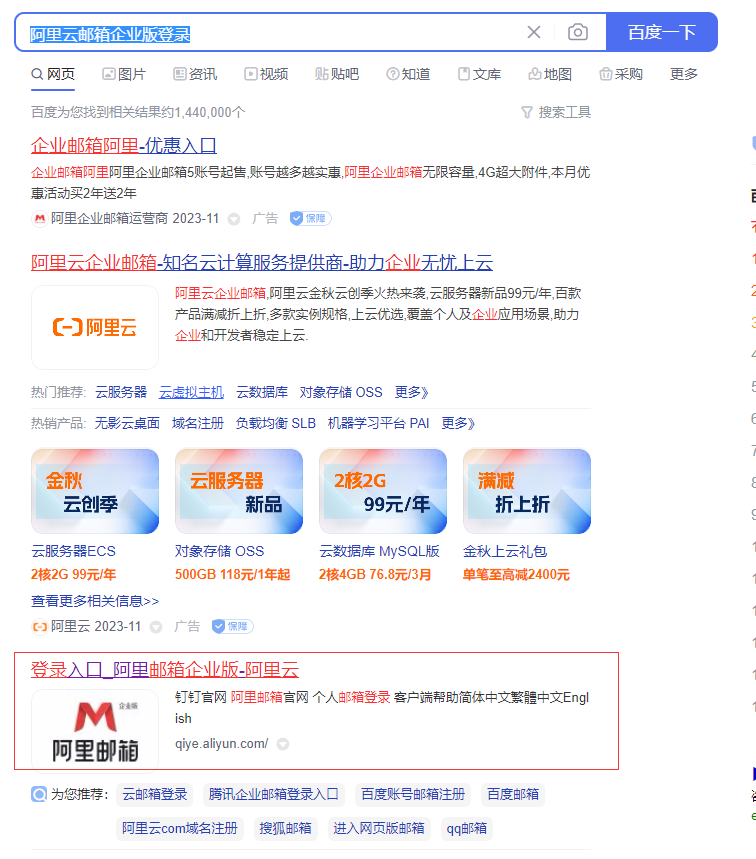Screen dimensions: 756x859
Task: Click 500GB 118元/1年起 price text
Action: tap(232, 575)
